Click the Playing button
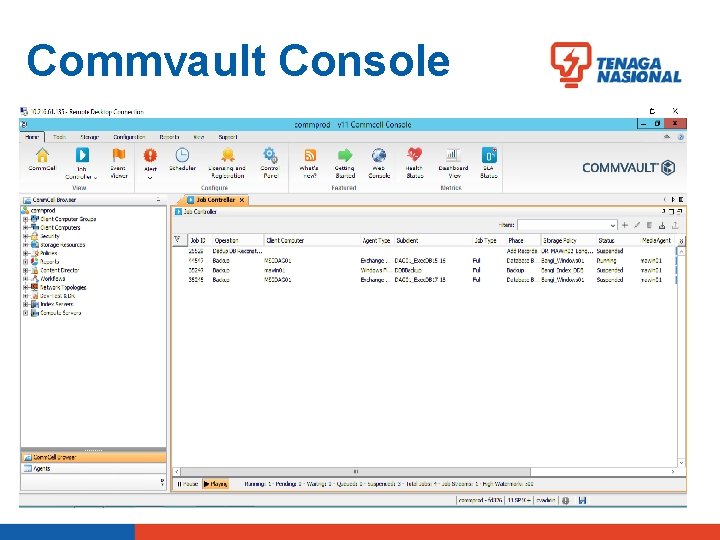This screenshot has height=540, width=720. coord(215,484)
